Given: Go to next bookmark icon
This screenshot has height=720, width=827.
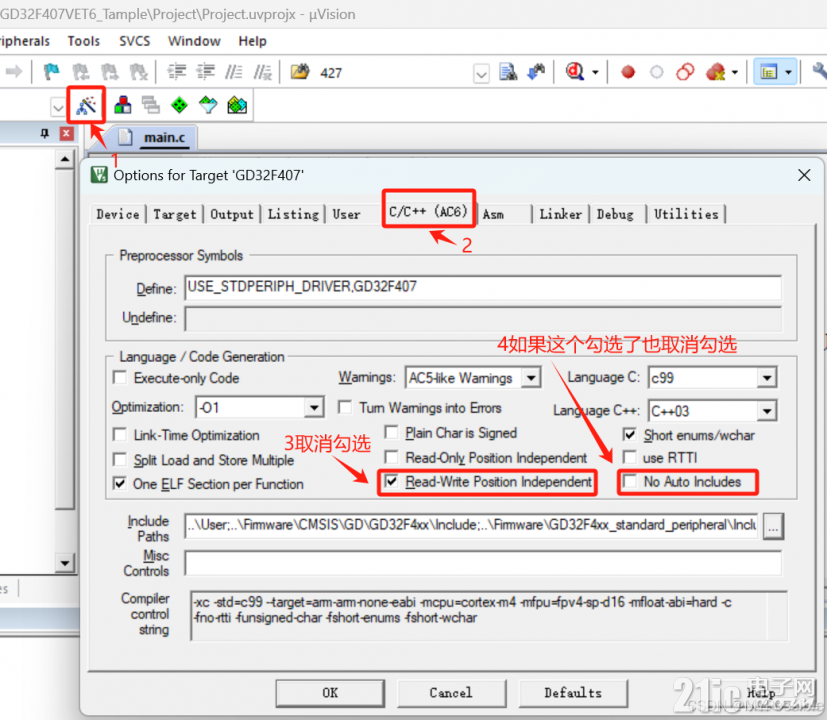Looking at the screenshot, I should [109, 72].
